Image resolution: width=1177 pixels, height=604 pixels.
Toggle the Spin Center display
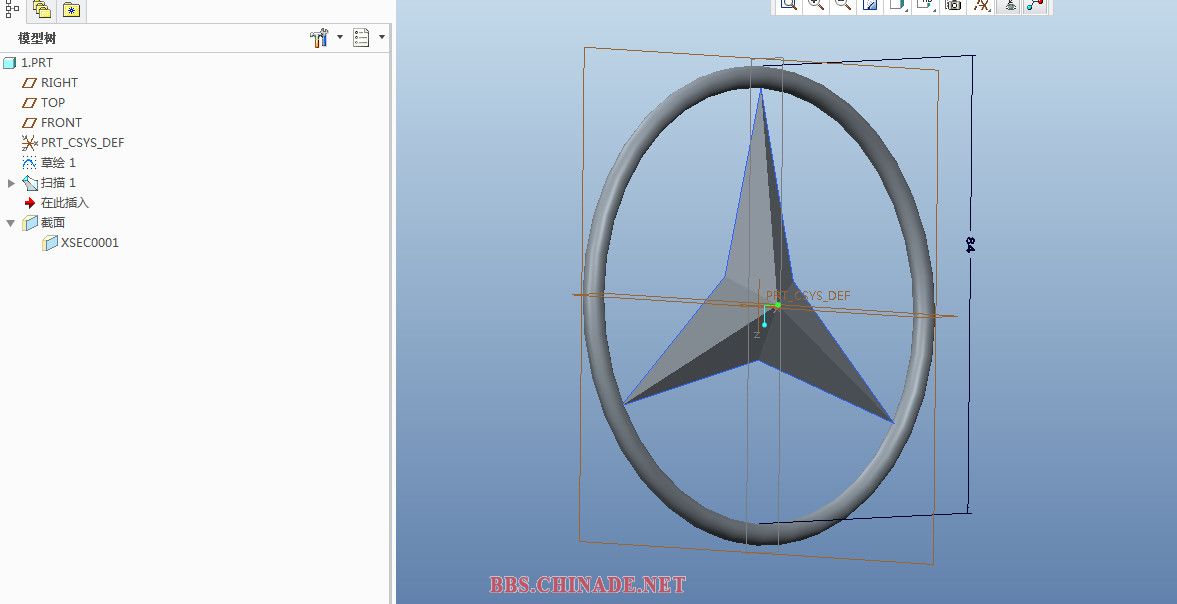click(1036, 5)
